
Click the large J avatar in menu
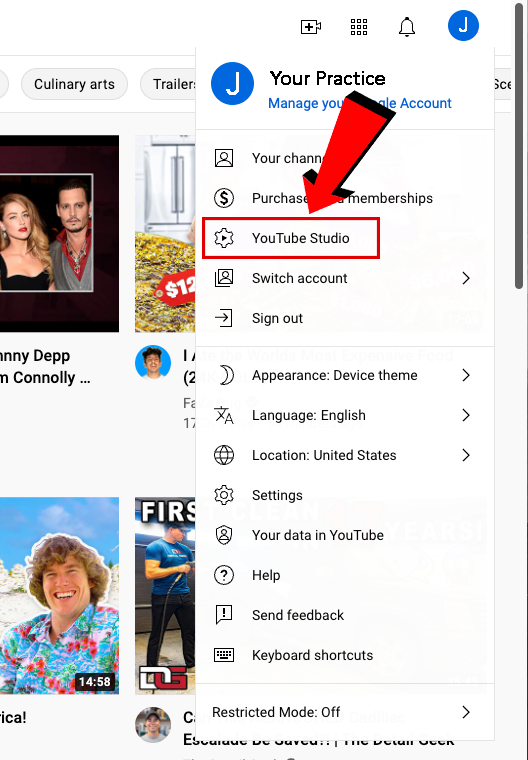[232, 83]
